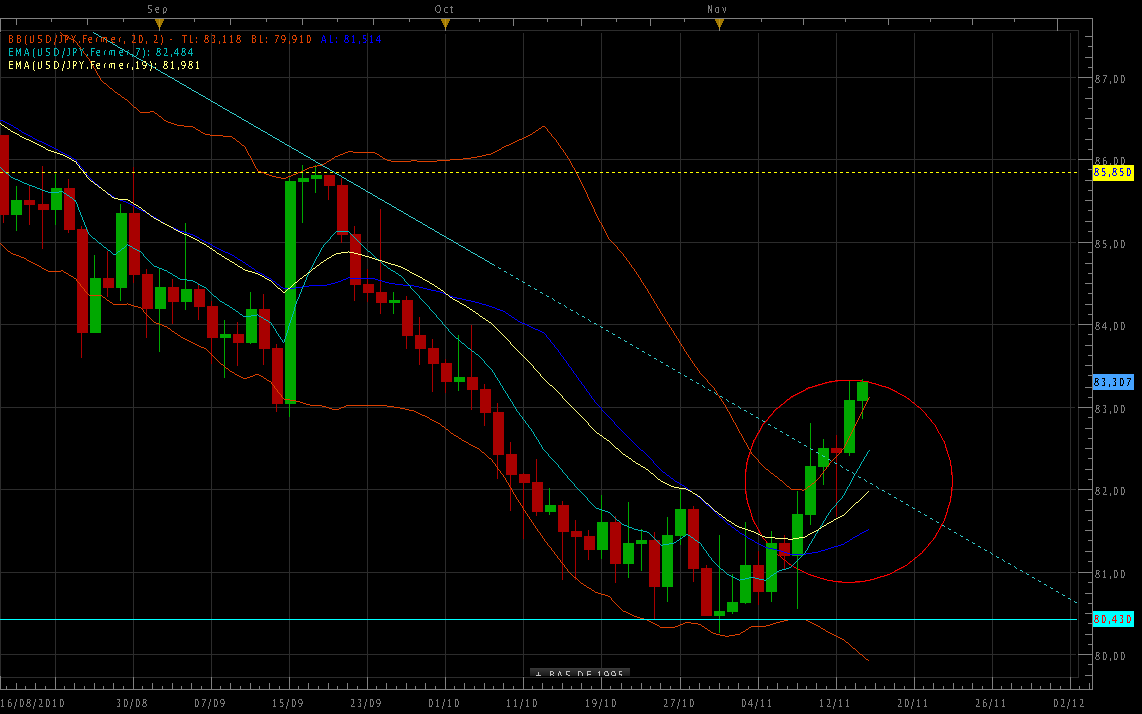The width and height of the screenshot is (1142, 714).
Task: Click the 15/09 date on the time axis
Action: [288, 703]
